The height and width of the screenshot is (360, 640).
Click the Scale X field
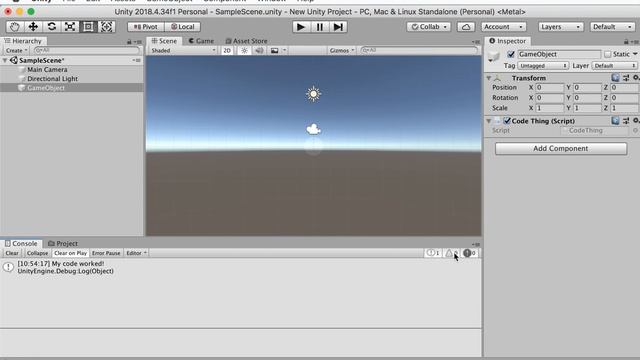[549, 108]
